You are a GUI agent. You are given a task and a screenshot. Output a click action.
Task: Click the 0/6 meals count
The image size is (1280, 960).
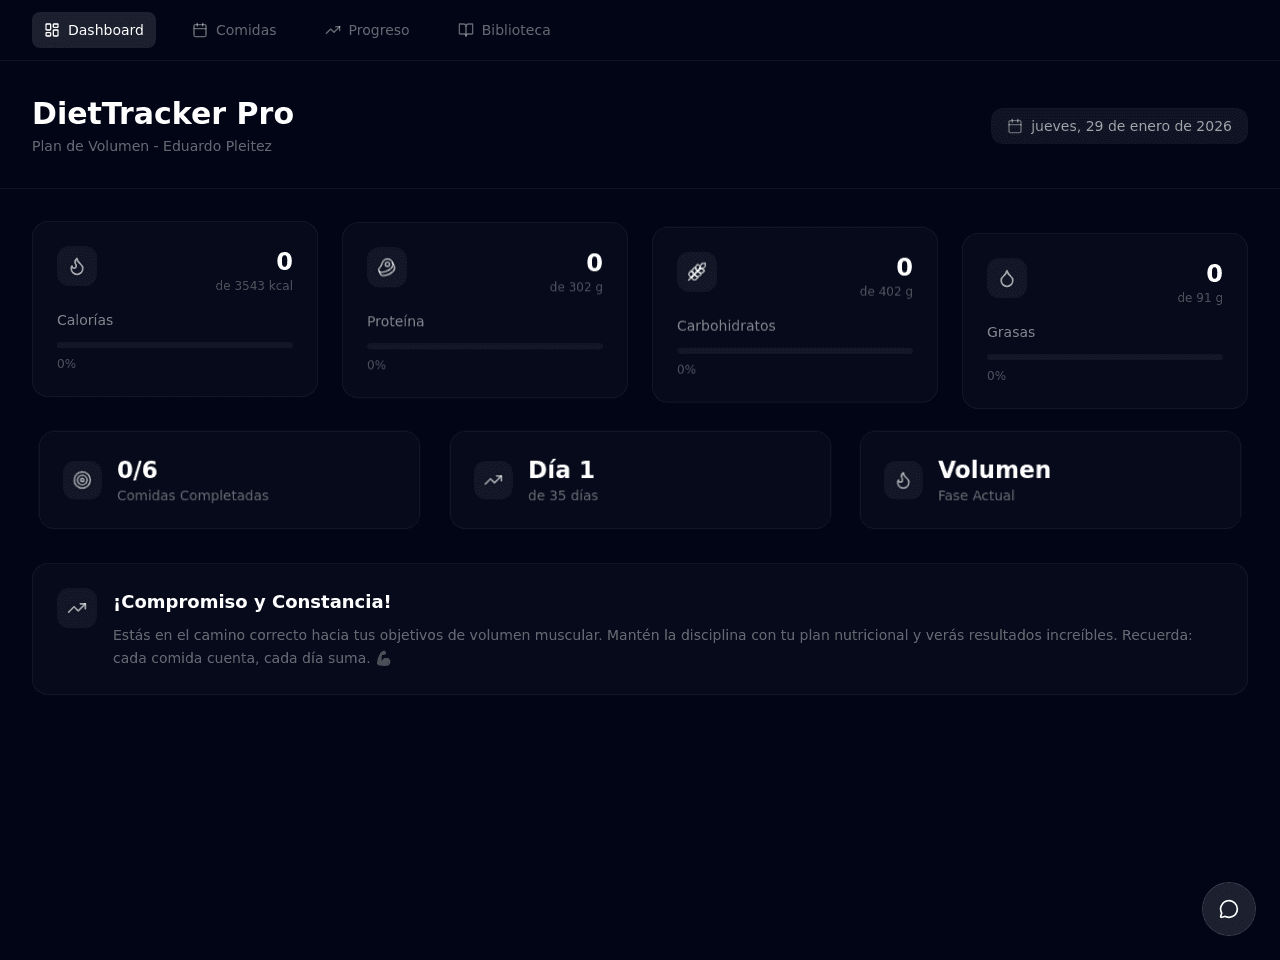(137, 470)
